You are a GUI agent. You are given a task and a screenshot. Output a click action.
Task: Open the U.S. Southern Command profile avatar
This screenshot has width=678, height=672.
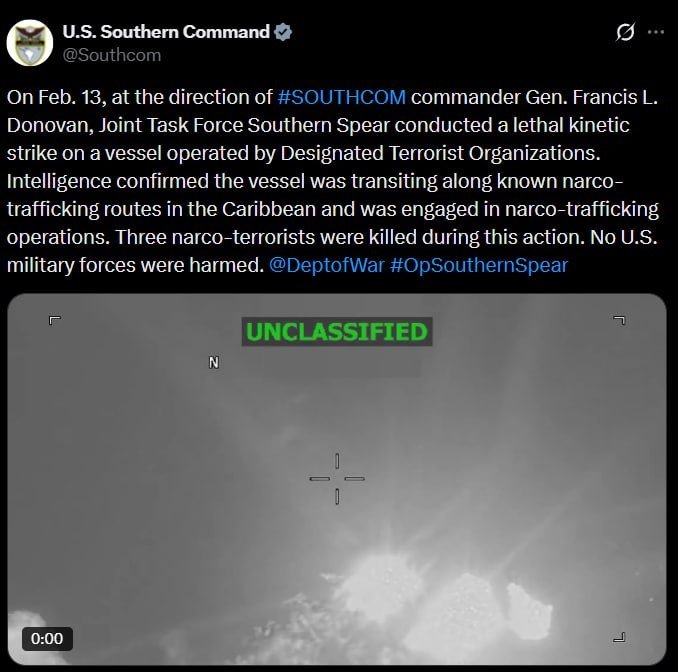click(x=30, y=43)
